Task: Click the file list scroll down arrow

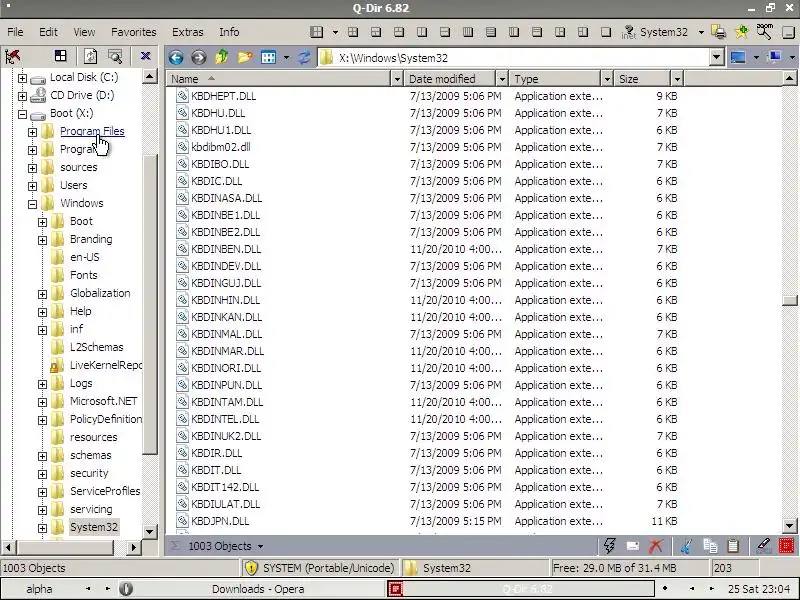Action: 789,525
